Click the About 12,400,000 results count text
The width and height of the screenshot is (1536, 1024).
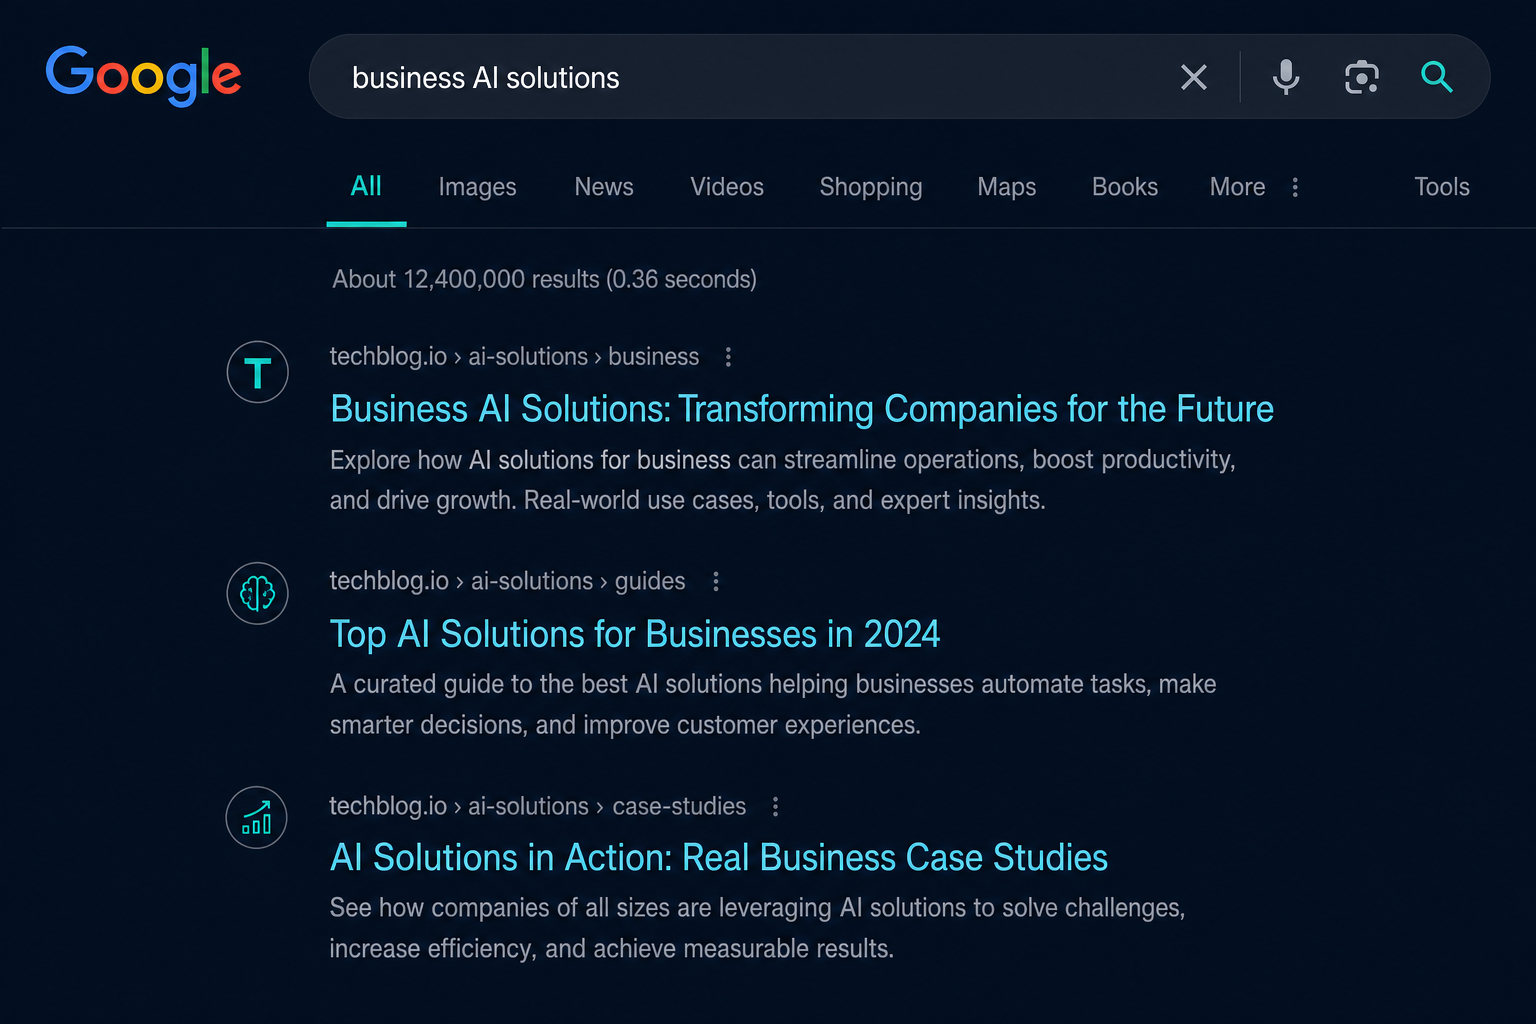(545, 279)
